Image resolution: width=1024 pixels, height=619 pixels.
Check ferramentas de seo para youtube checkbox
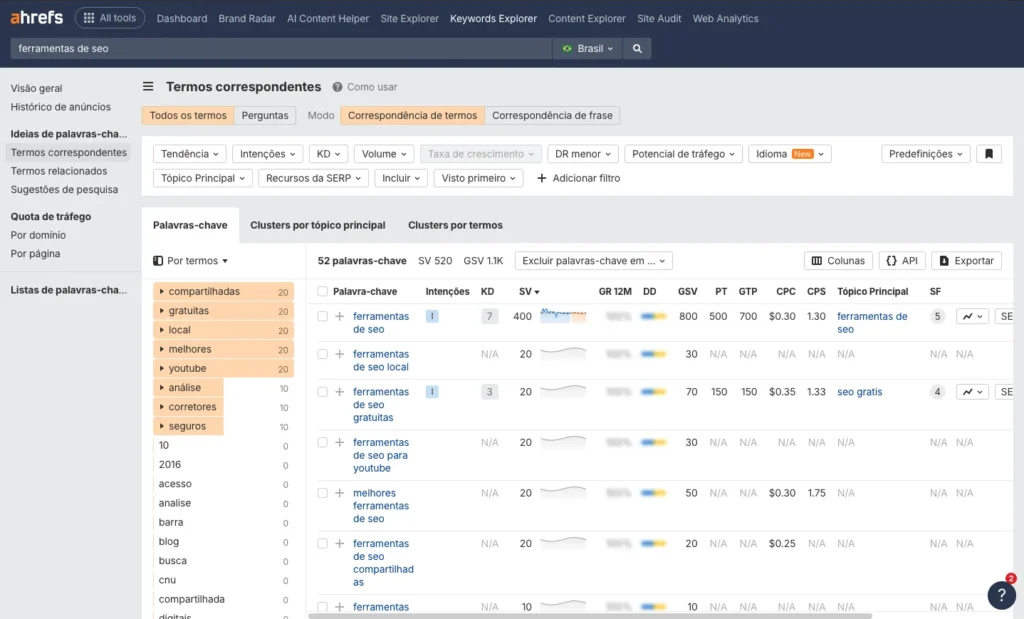pos(323,442)
